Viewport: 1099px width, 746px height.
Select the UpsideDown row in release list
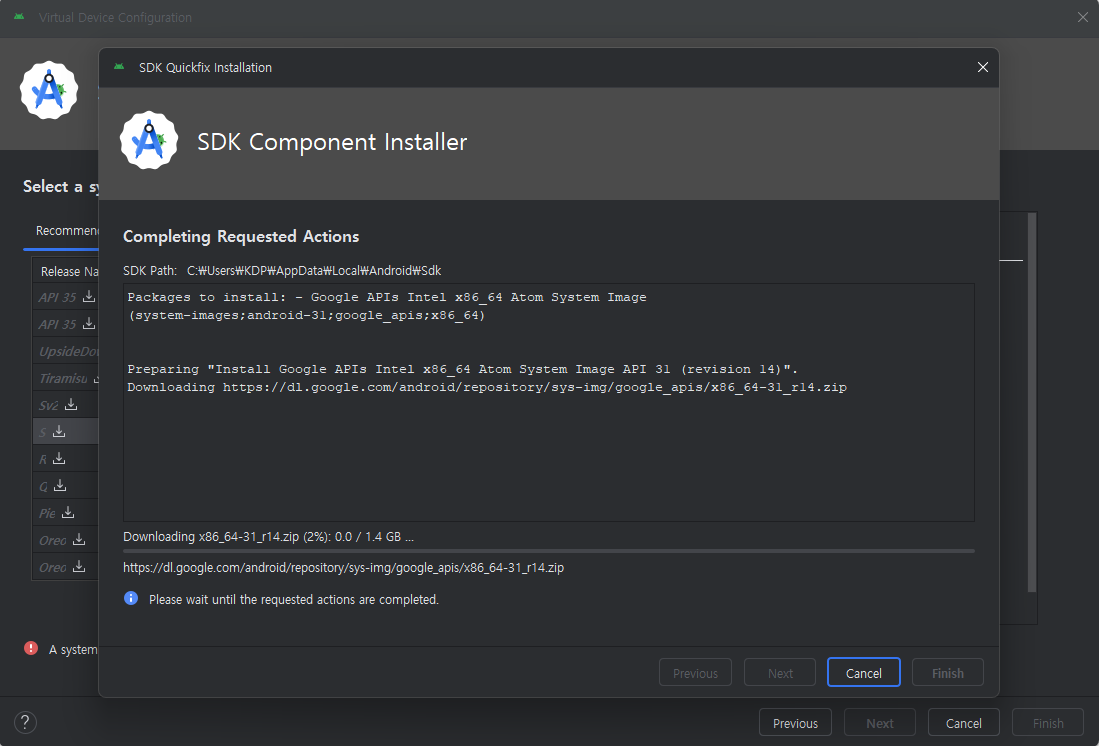66,351
